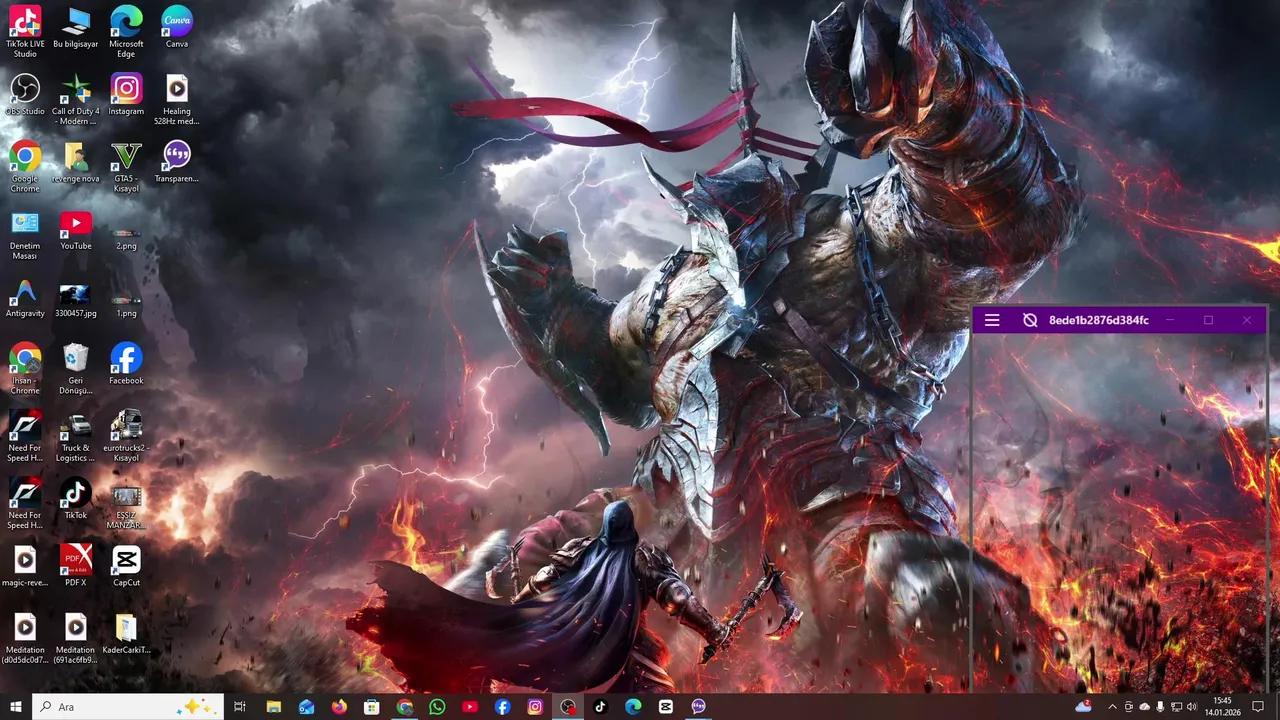Select the revenge nova folder
The height and width of the screenshot is (720, 1280).
pyautogui.click(x=76, y=162)
